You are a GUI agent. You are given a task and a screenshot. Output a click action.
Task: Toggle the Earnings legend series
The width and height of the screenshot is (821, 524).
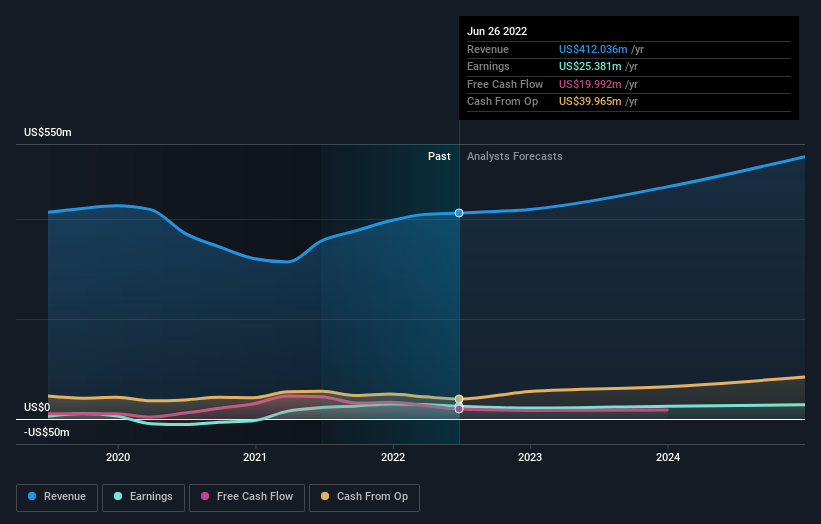click(x=143, y=497)
